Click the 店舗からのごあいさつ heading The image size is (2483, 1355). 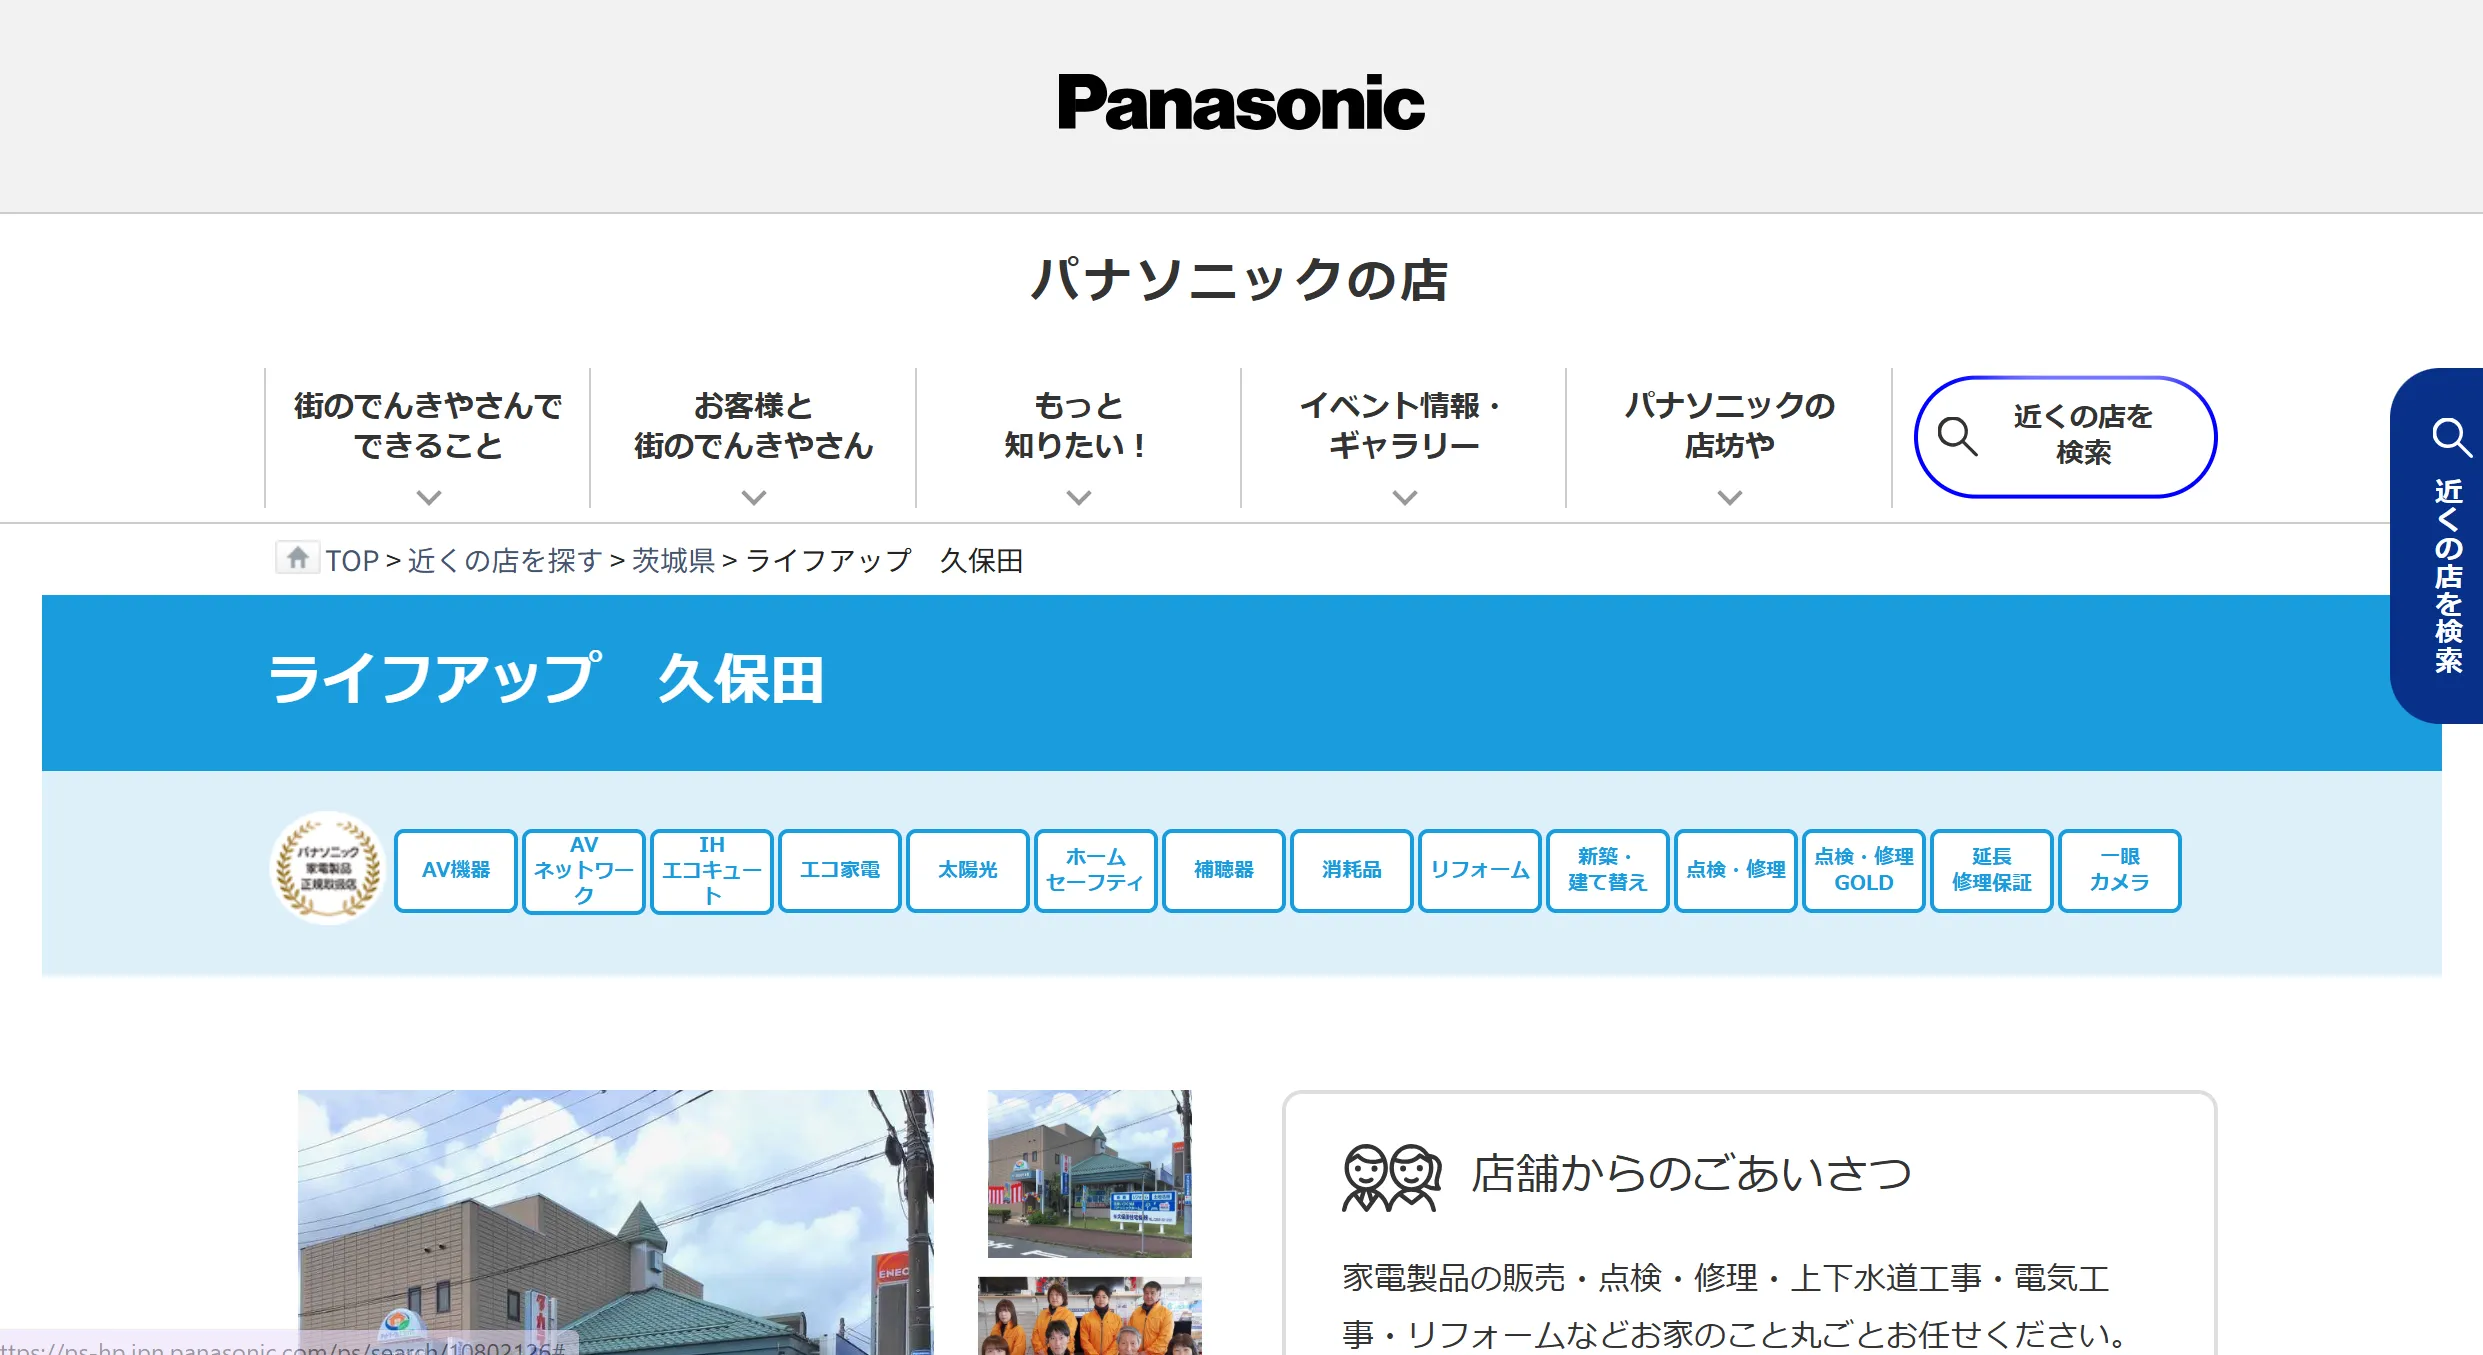click(1691, 1173)
